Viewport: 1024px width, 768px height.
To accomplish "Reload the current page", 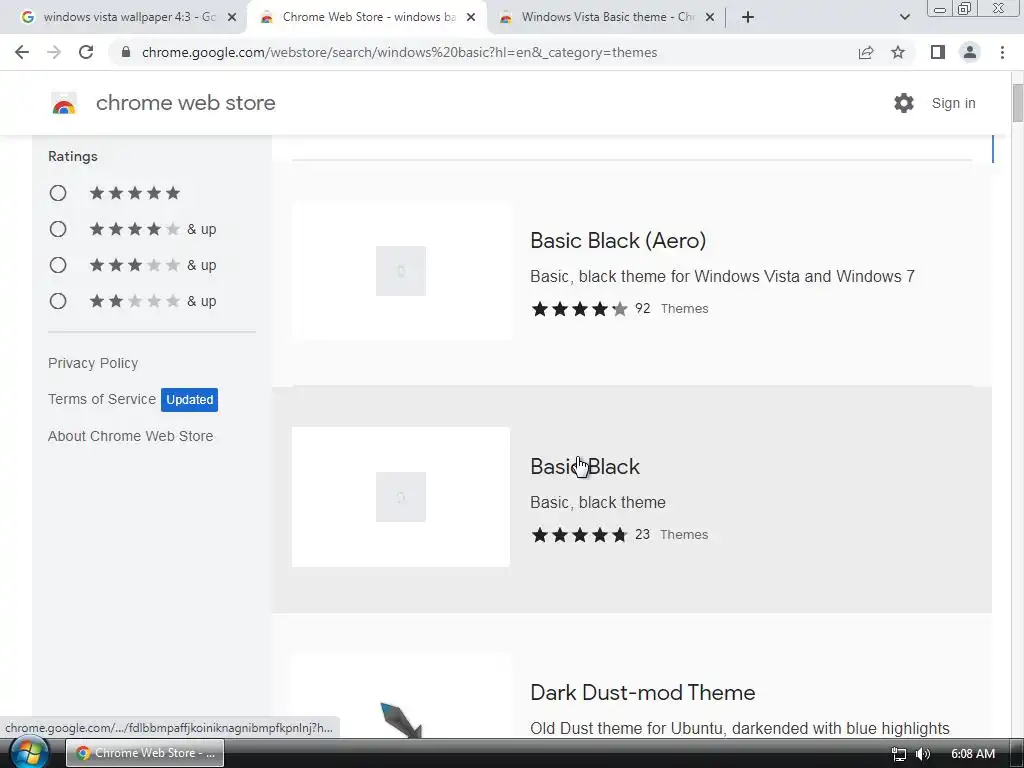I will pyautogui.click(x=86, y=52).
